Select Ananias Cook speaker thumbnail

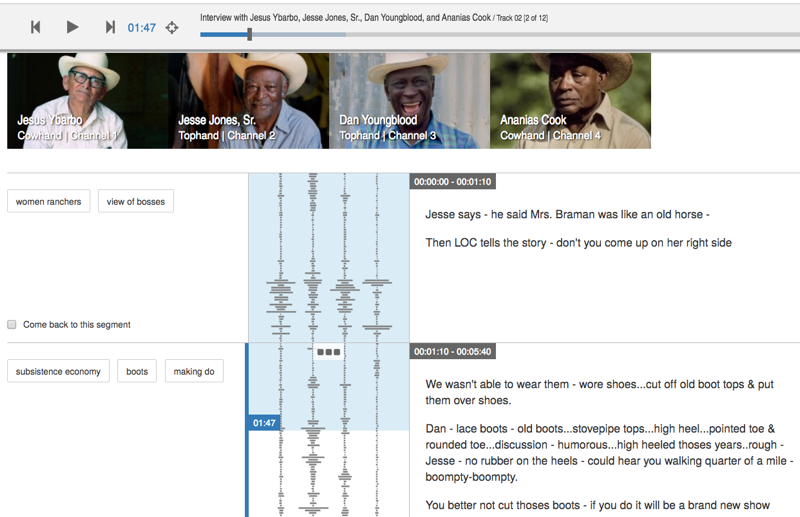point(570,101)
